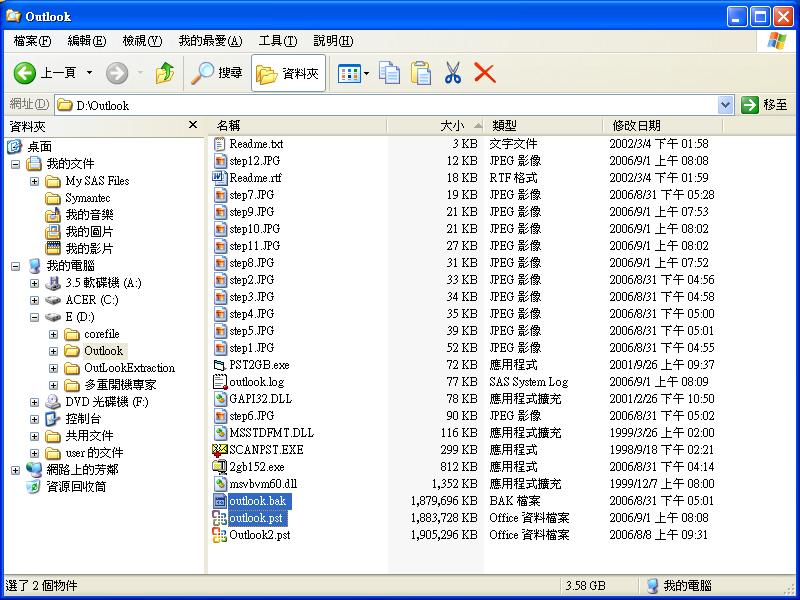The image size is (800, 600).
Task: Click the 3.5 軟碟機 (A:) drive icon
Action: click(53, 283)
